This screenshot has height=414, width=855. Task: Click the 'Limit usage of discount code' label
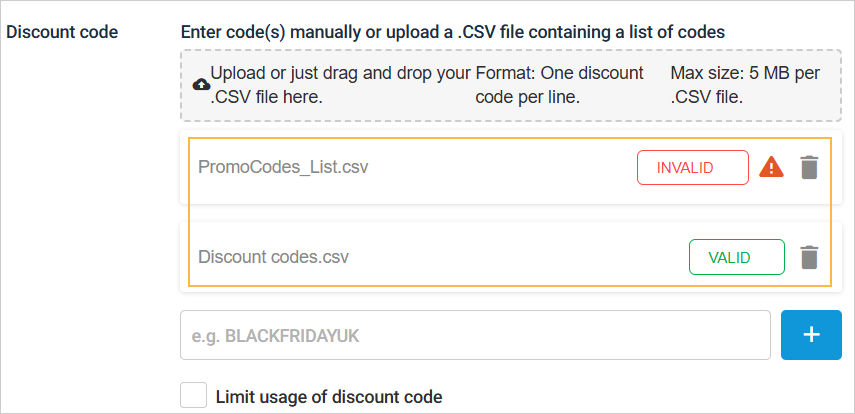click(328, 396)
